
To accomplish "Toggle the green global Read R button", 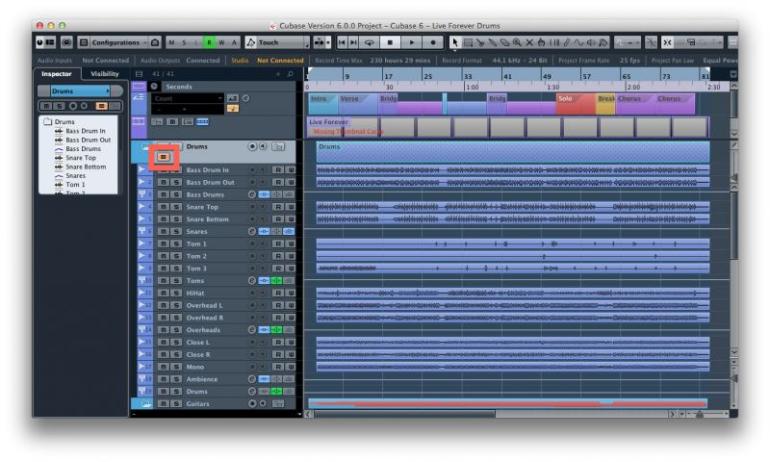I will click(x=209, y=43).
